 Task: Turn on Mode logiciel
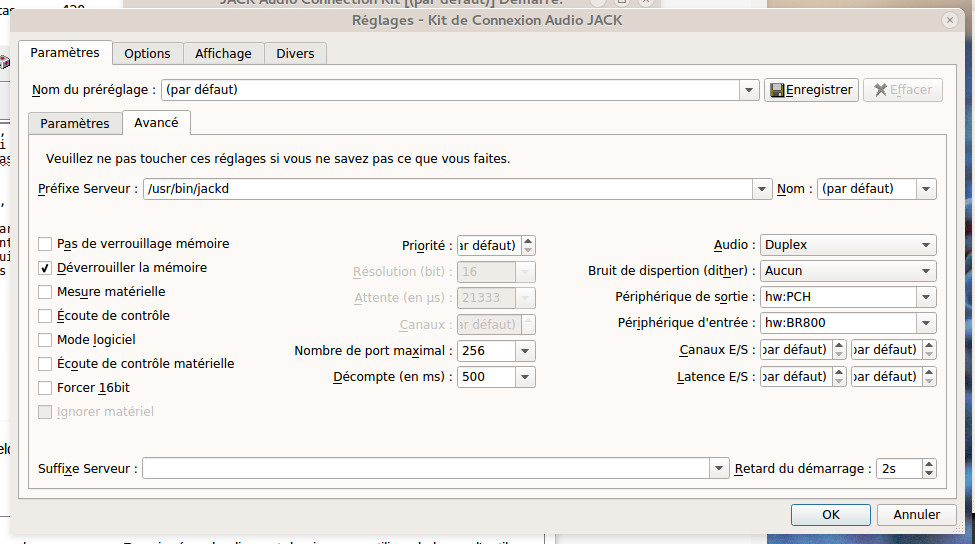(x=45, y=340)
